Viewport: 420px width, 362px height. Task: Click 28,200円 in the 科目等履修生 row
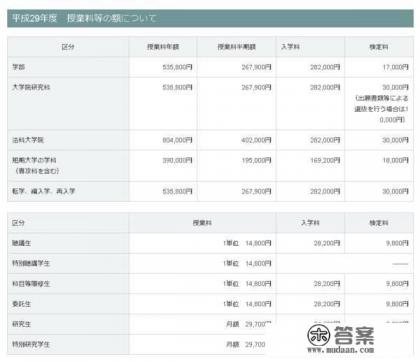coord(327,284)
